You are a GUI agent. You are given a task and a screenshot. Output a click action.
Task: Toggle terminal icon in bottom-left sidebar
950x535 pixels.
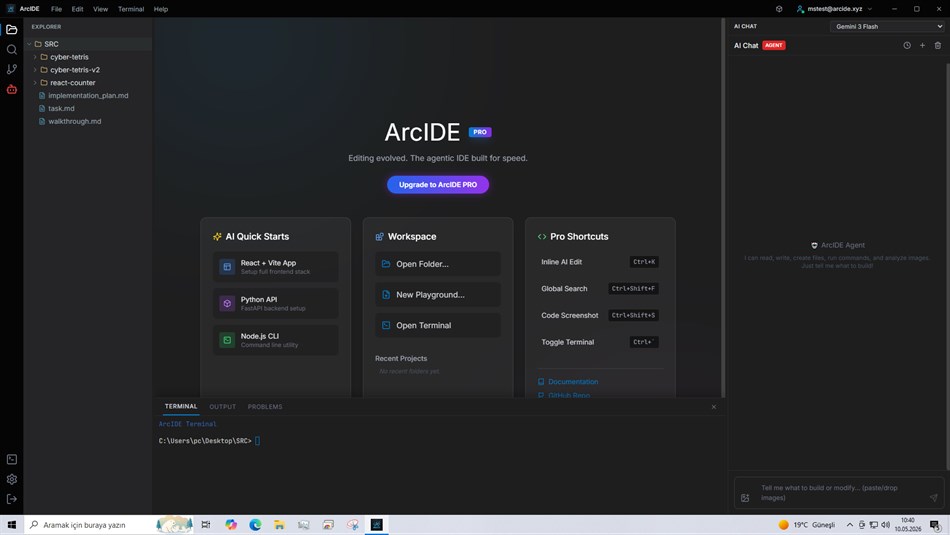[12, 459]
